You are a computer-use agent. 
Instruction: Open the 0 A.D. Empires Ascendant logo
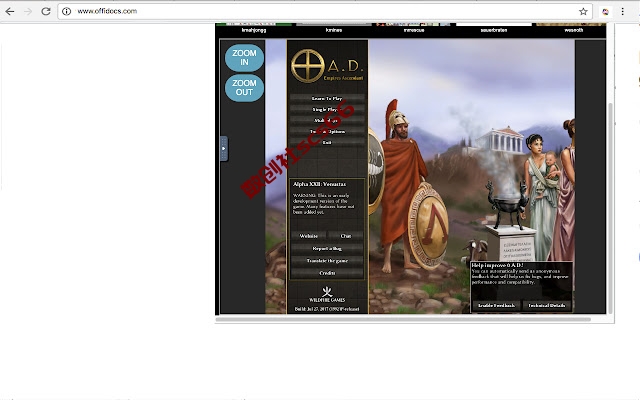click(327, 66)
